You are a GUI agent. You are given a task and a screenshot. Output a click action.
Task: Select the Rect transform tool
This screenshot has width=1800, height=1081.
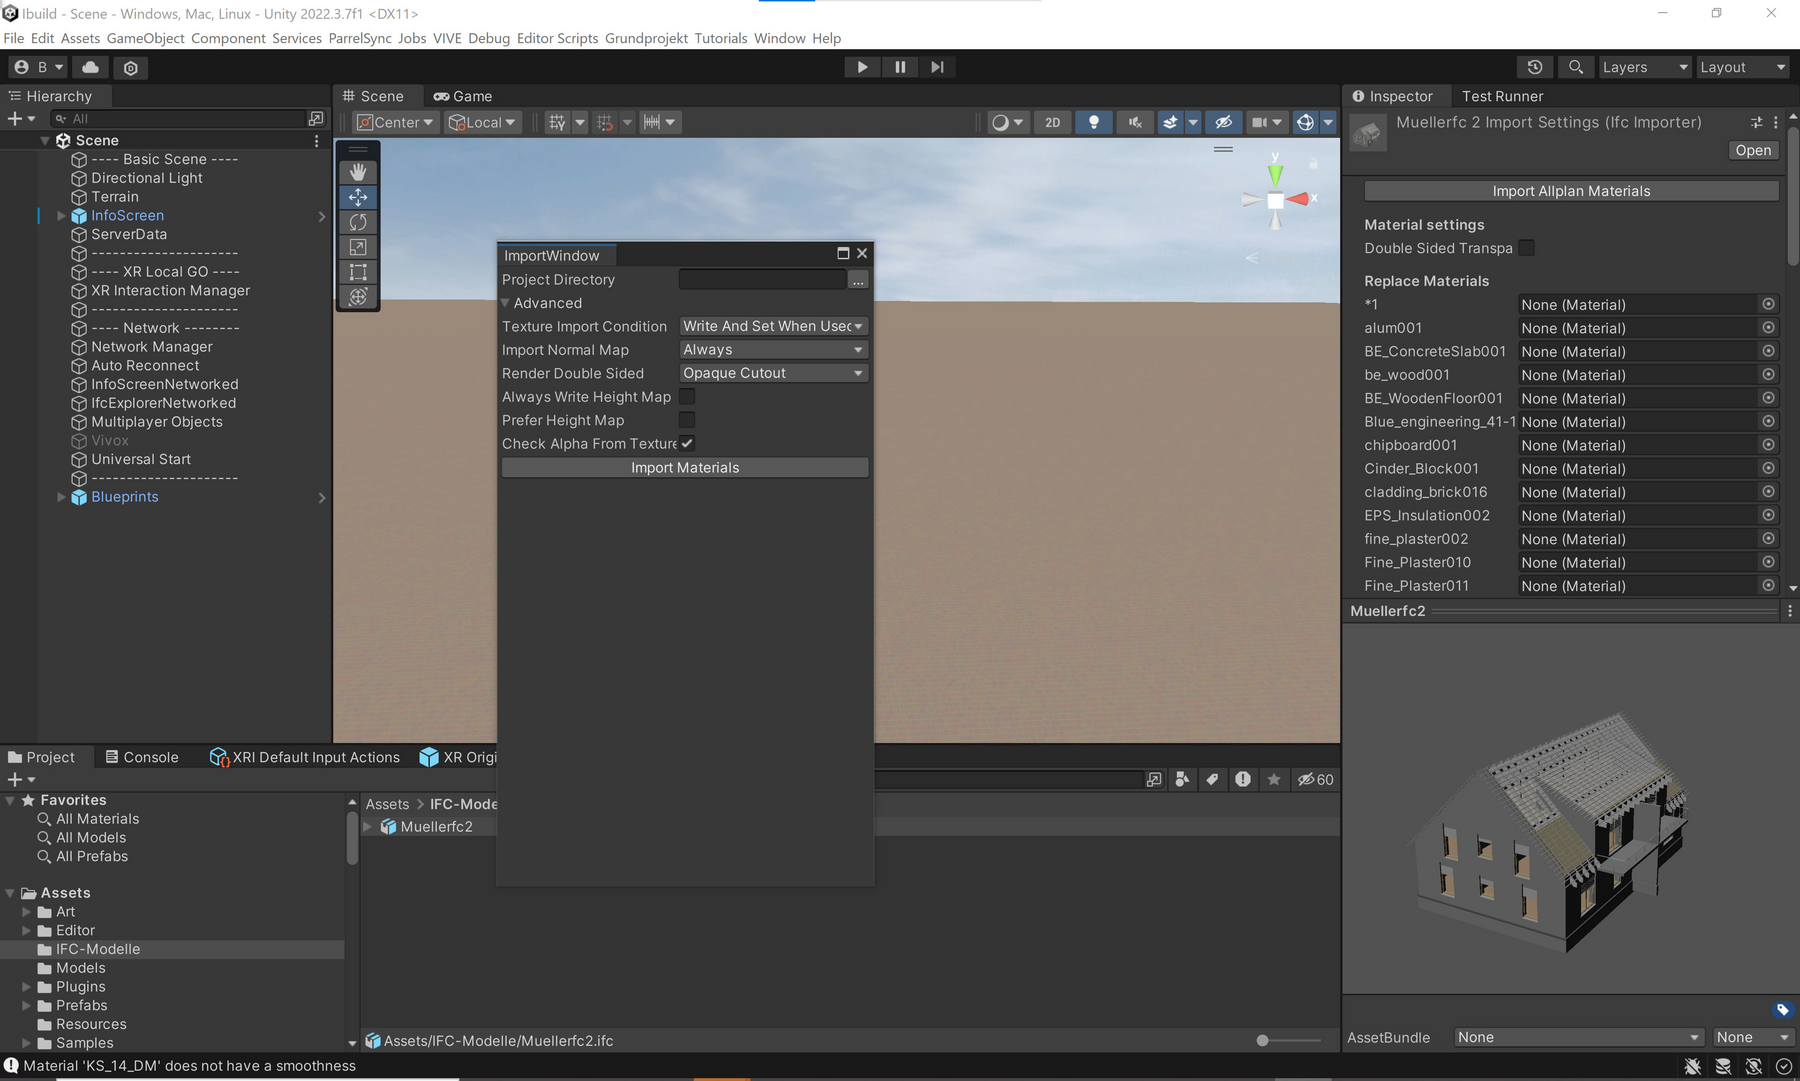tap(358, 272)
